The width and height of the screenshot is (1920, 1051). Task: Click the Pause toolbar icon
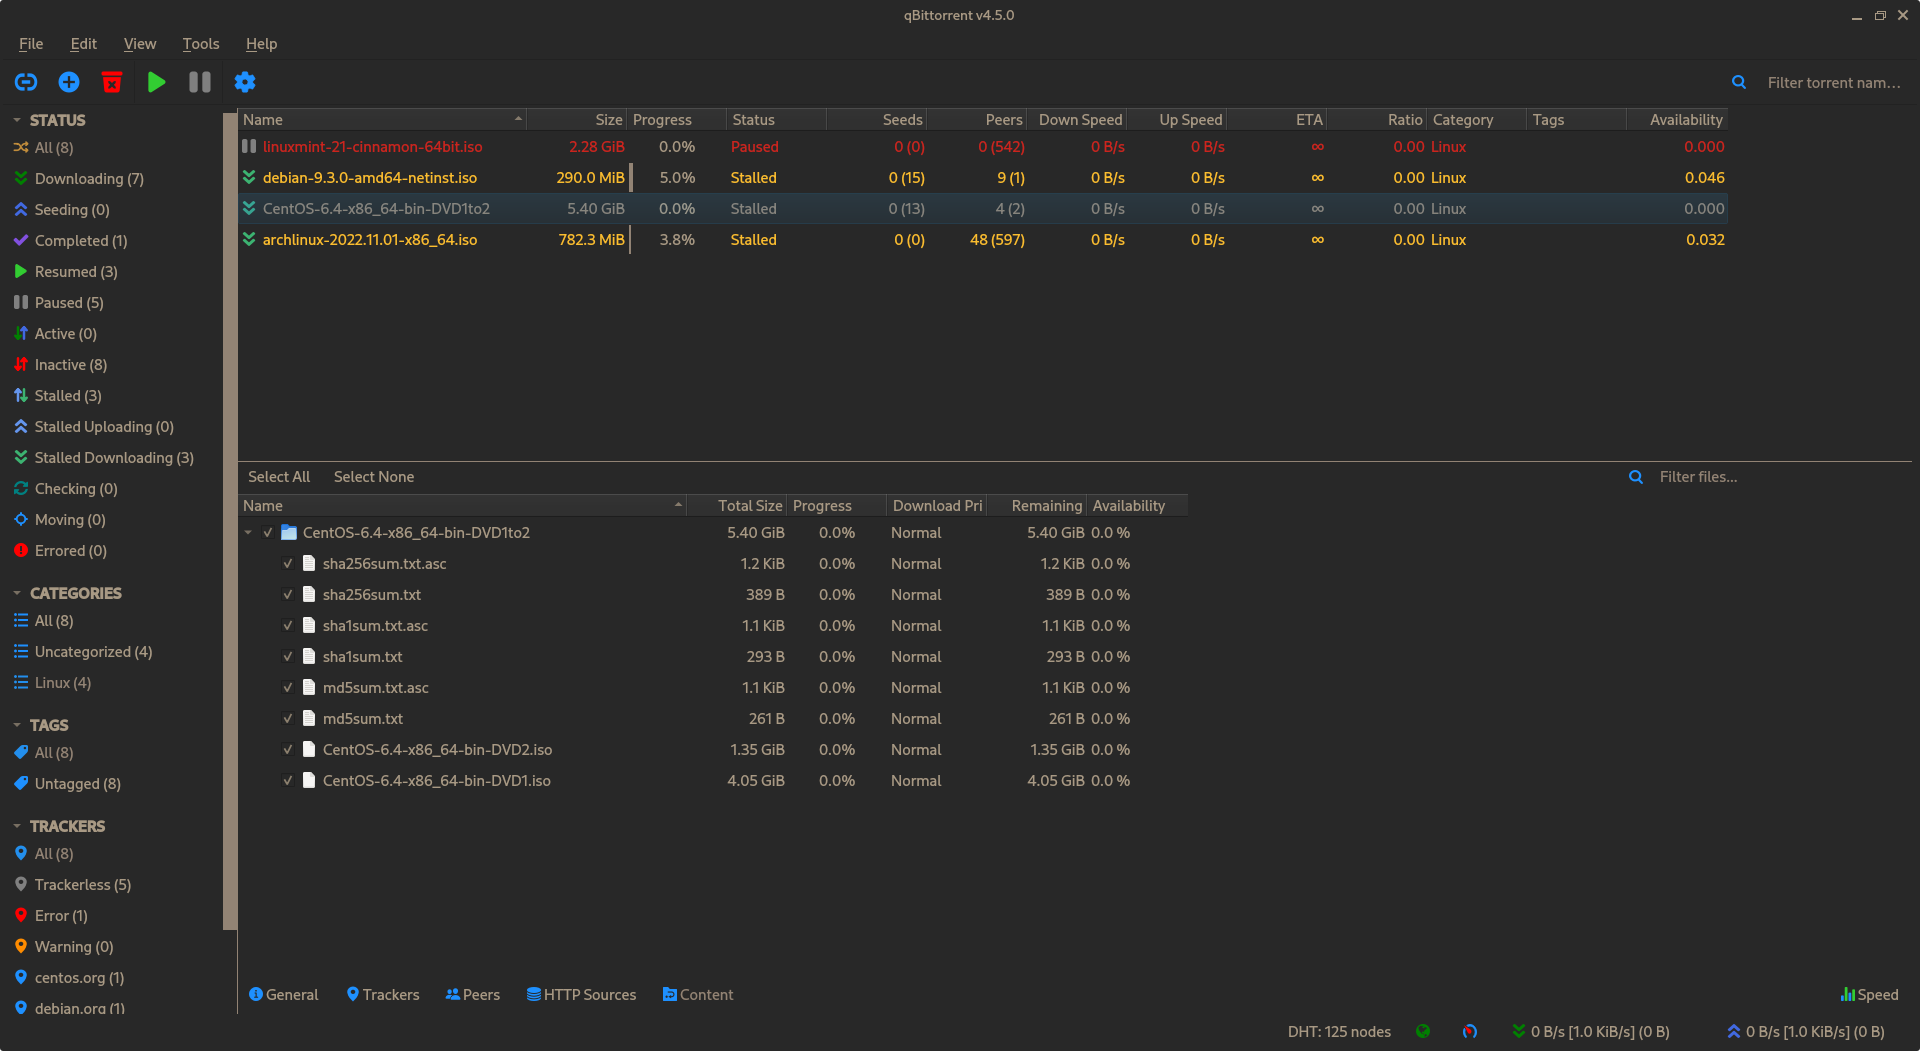pyautogui.click(x=200, y=82)
